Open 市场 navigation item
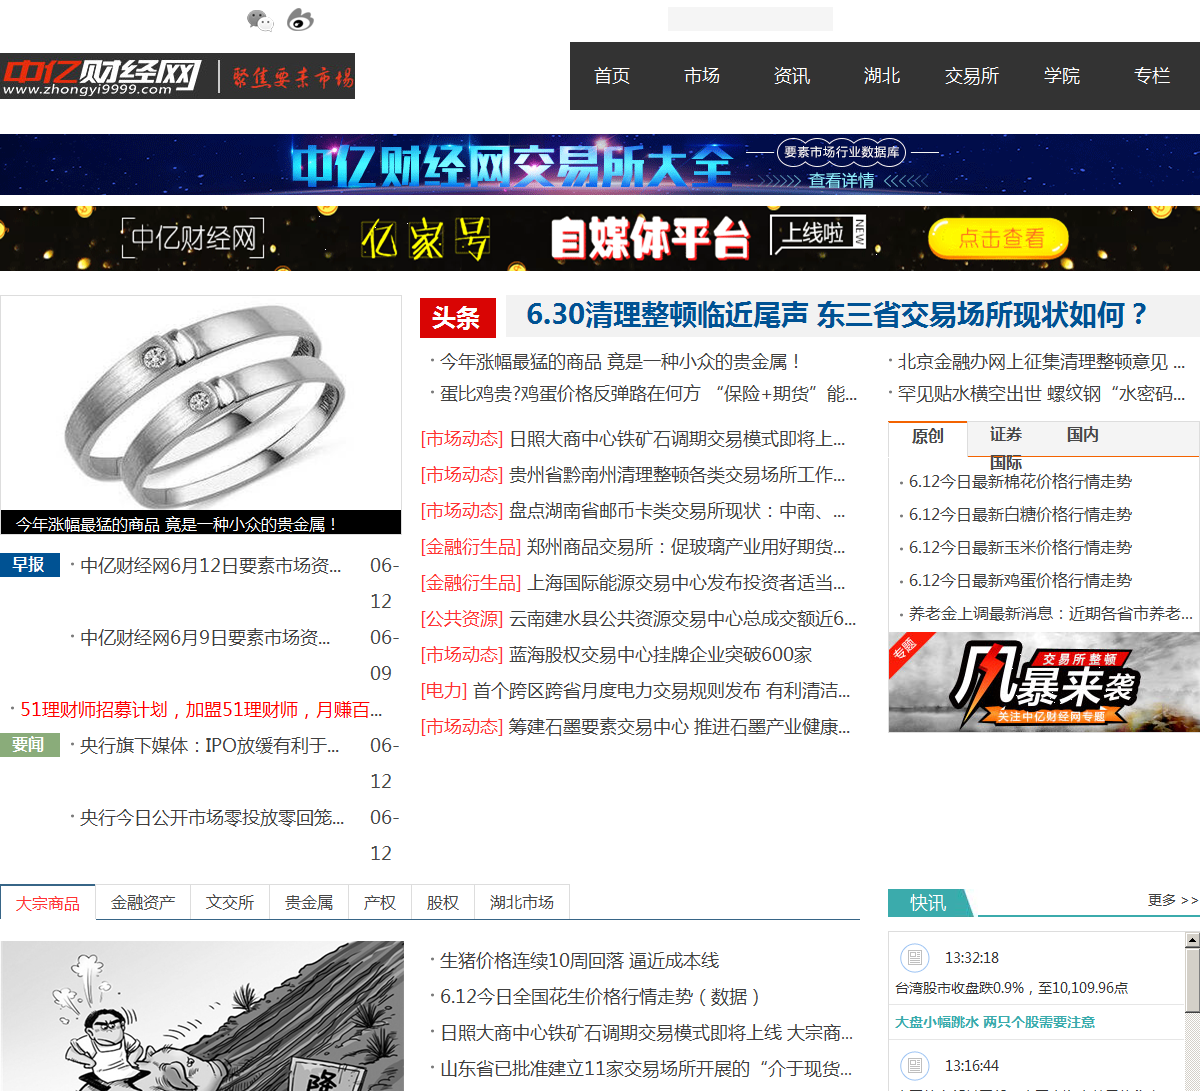Viewport: 1200px width, 1091px height. click(702, 76)
